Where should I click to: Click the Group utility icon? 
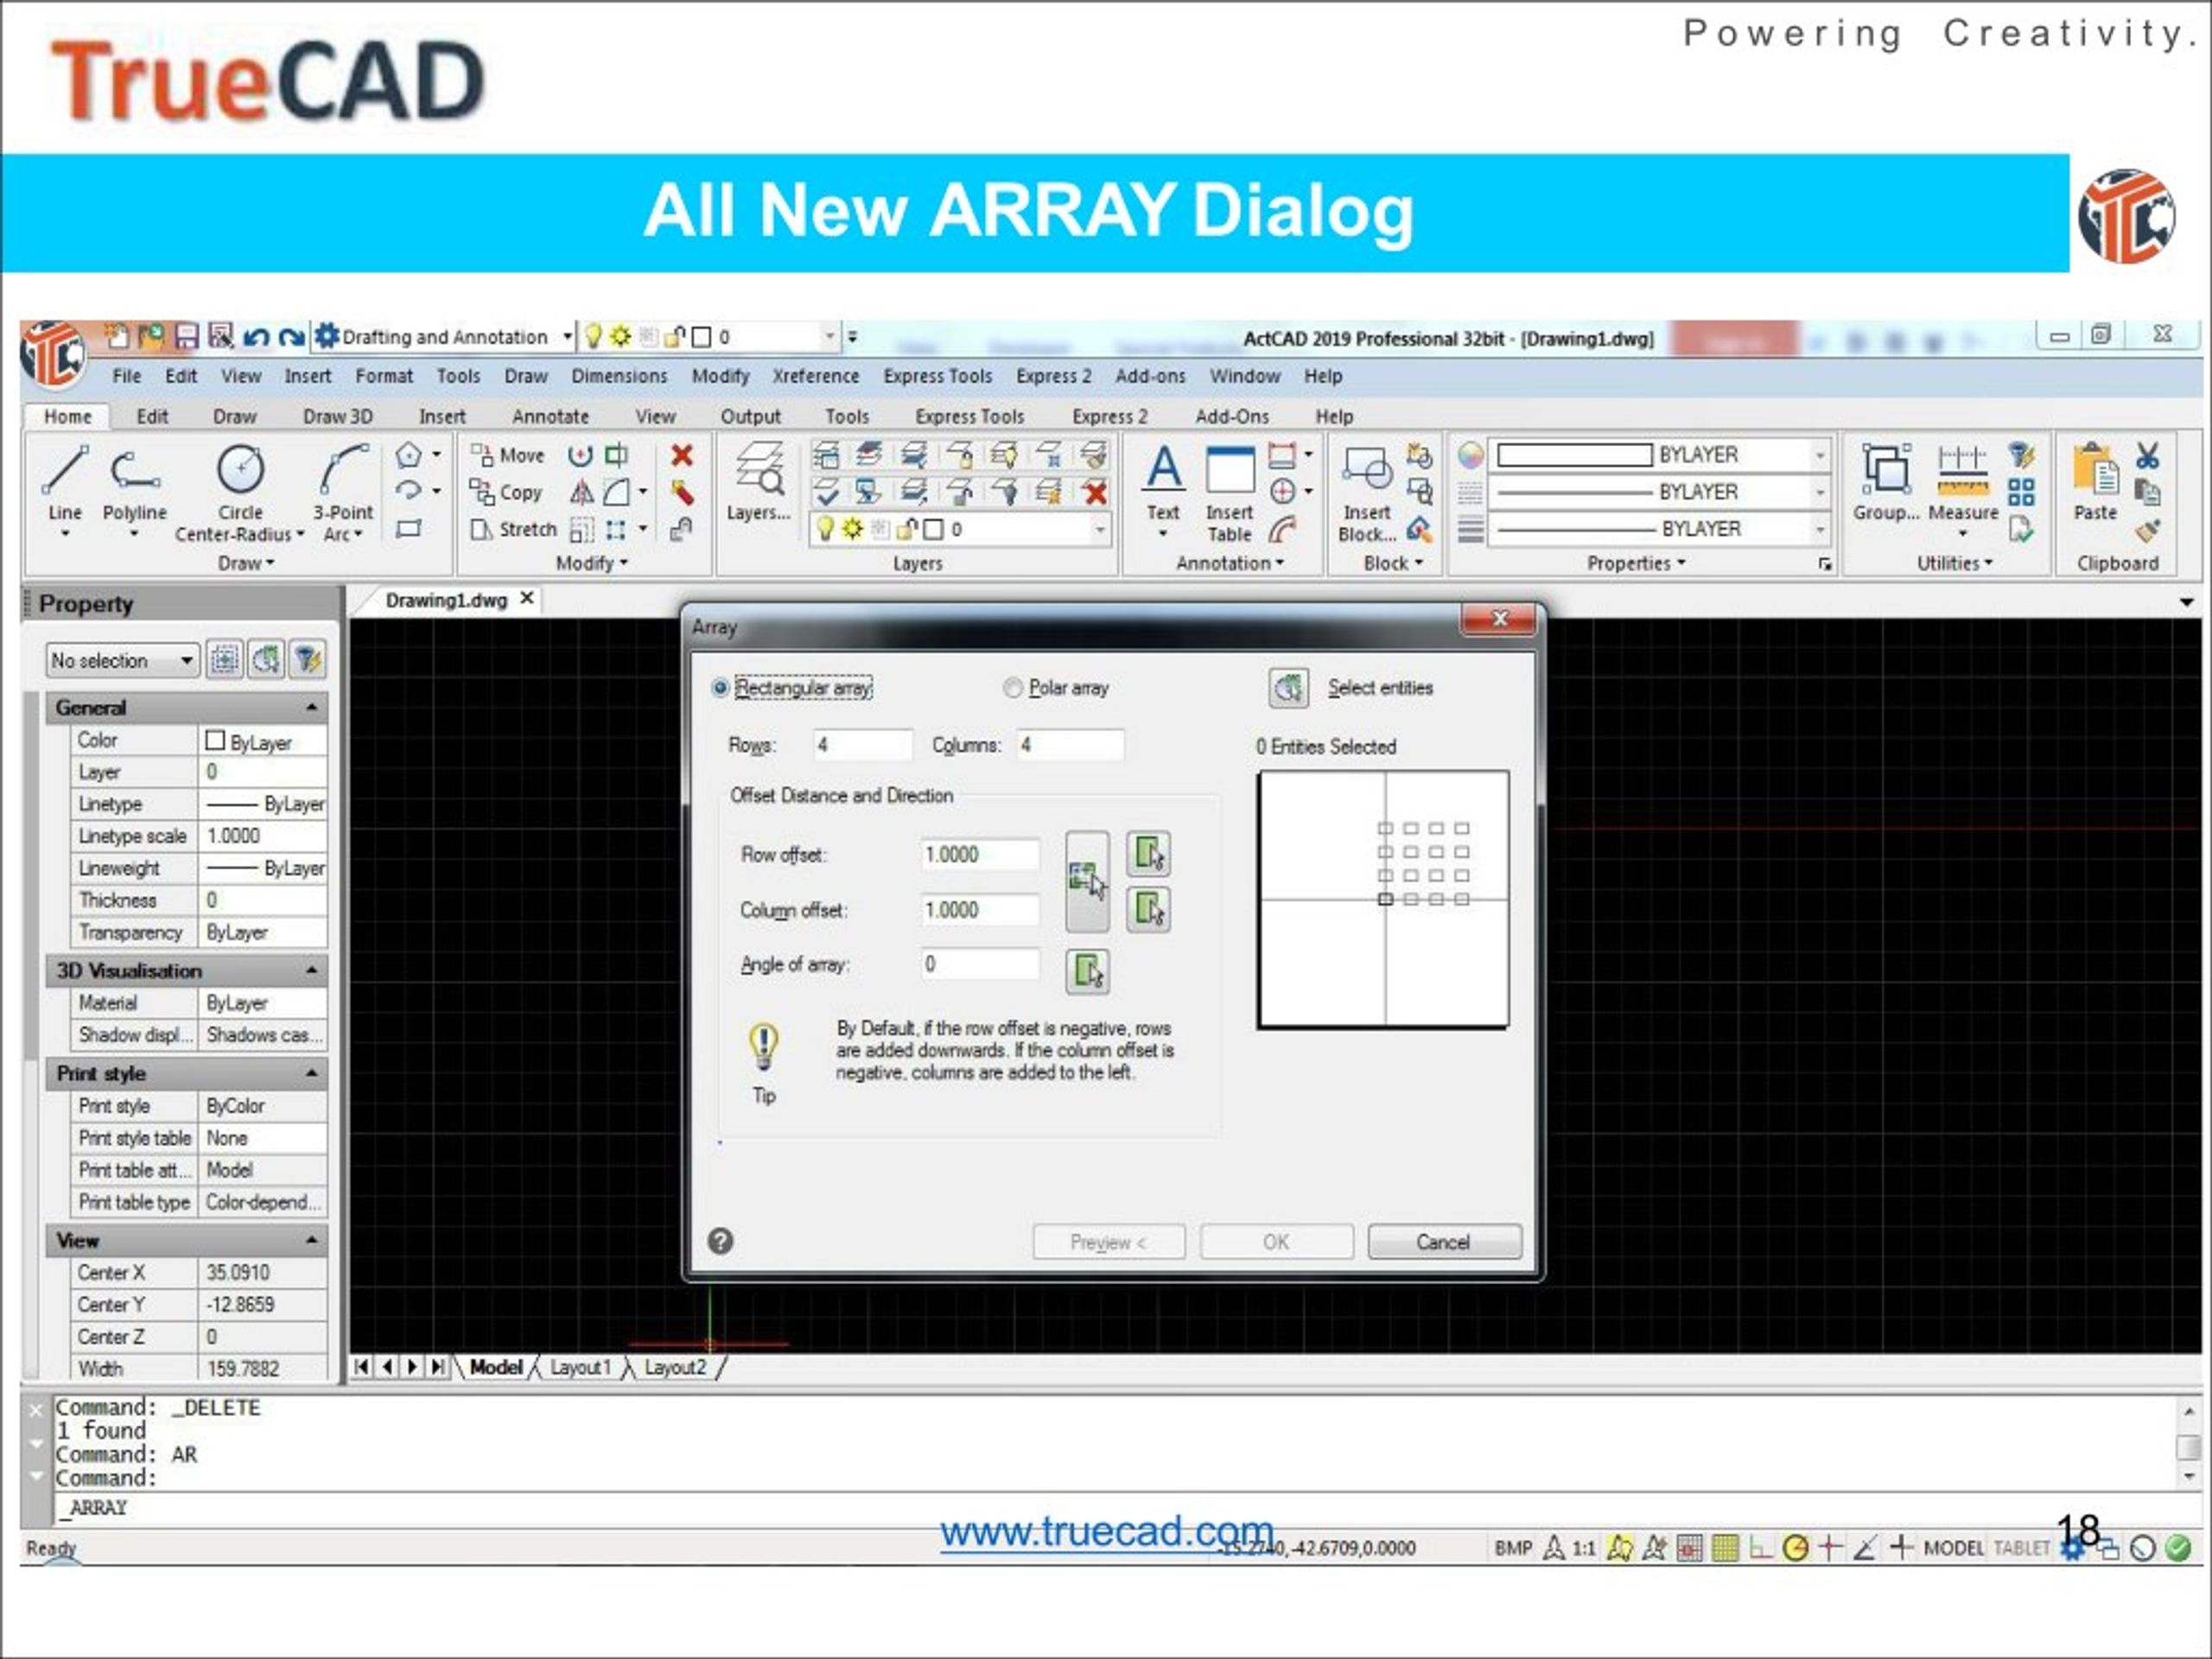1886,482
